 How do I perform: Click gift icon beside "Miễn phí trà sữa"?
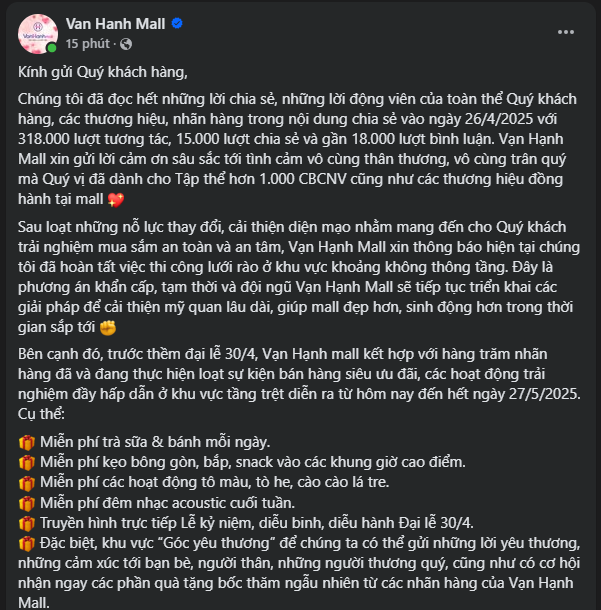coord(27,443)
